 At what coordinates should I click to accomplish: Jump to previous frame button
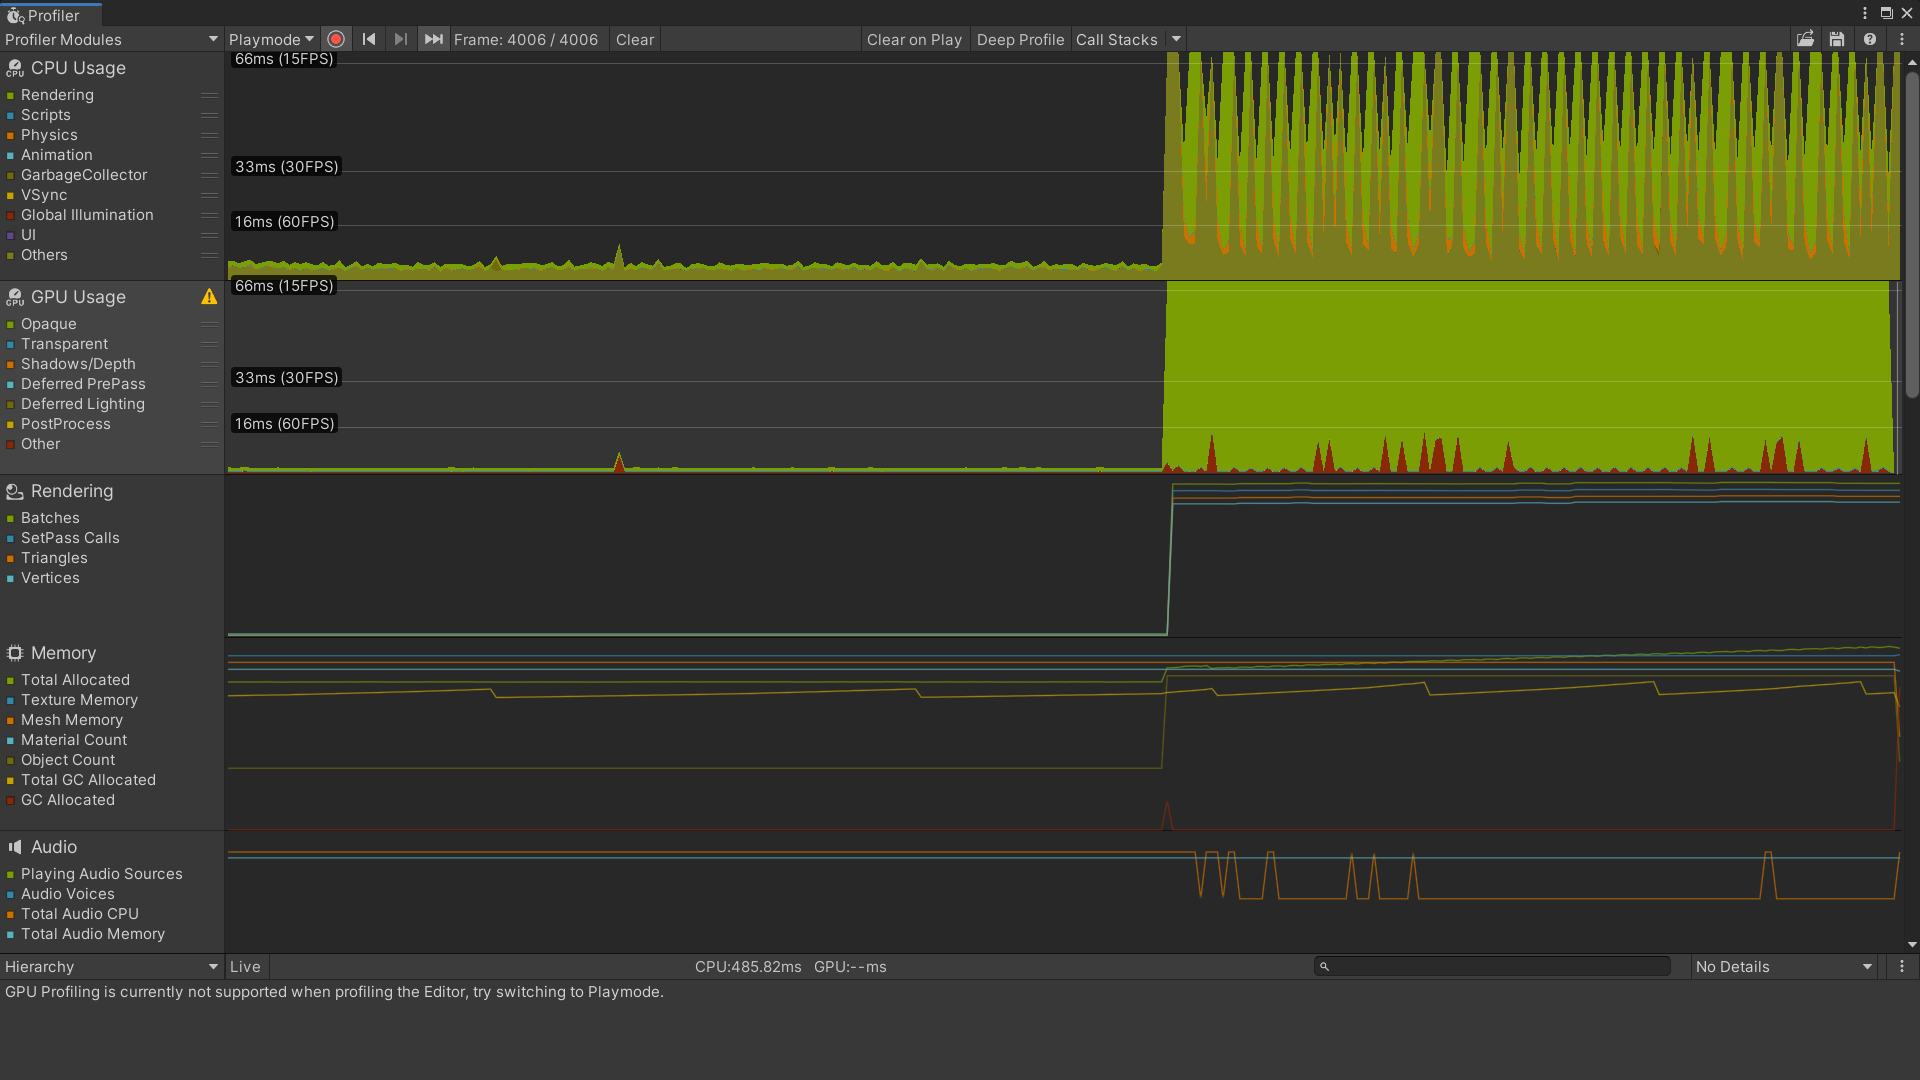coord(369,39)
